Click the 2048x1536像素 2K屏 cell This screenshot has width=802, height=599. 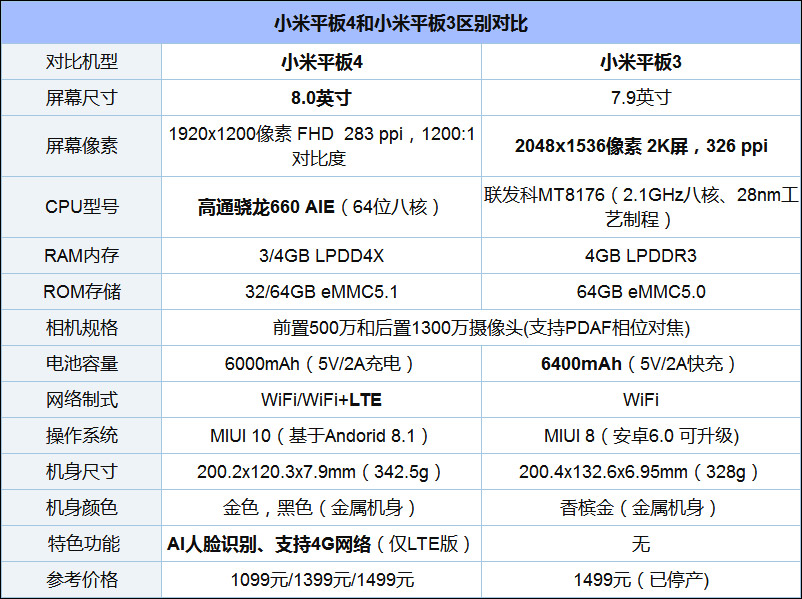[x=641, y=146]
